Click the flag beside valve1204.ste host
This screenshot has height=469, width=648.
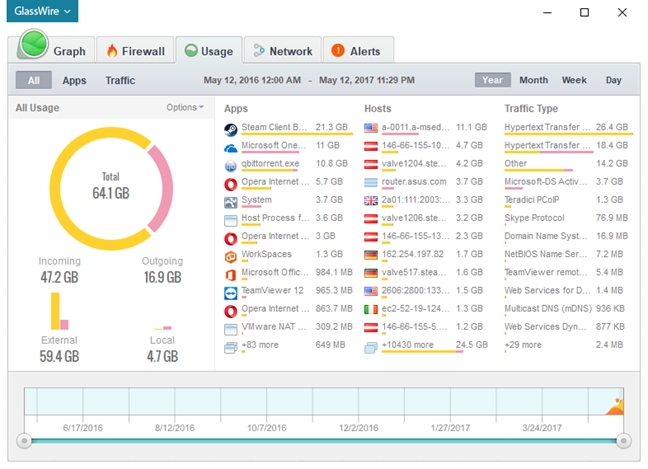pos(371,164)
